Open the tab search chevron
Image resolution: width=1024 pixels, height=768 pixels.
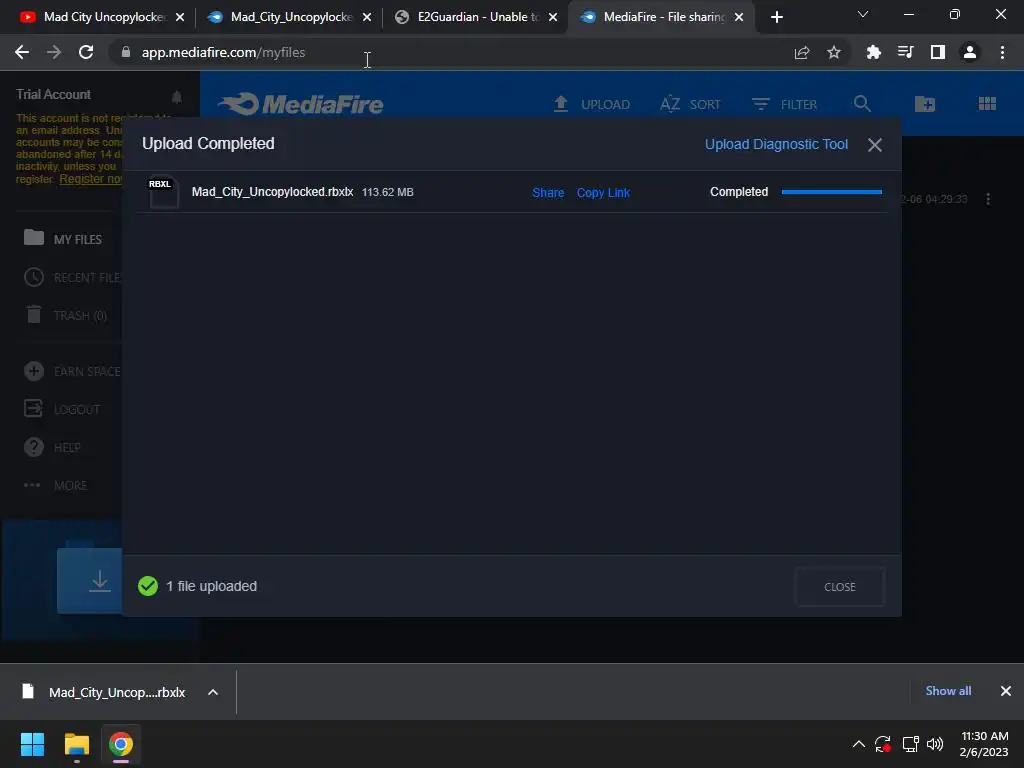pyautogui.click(x=862, y=14)
